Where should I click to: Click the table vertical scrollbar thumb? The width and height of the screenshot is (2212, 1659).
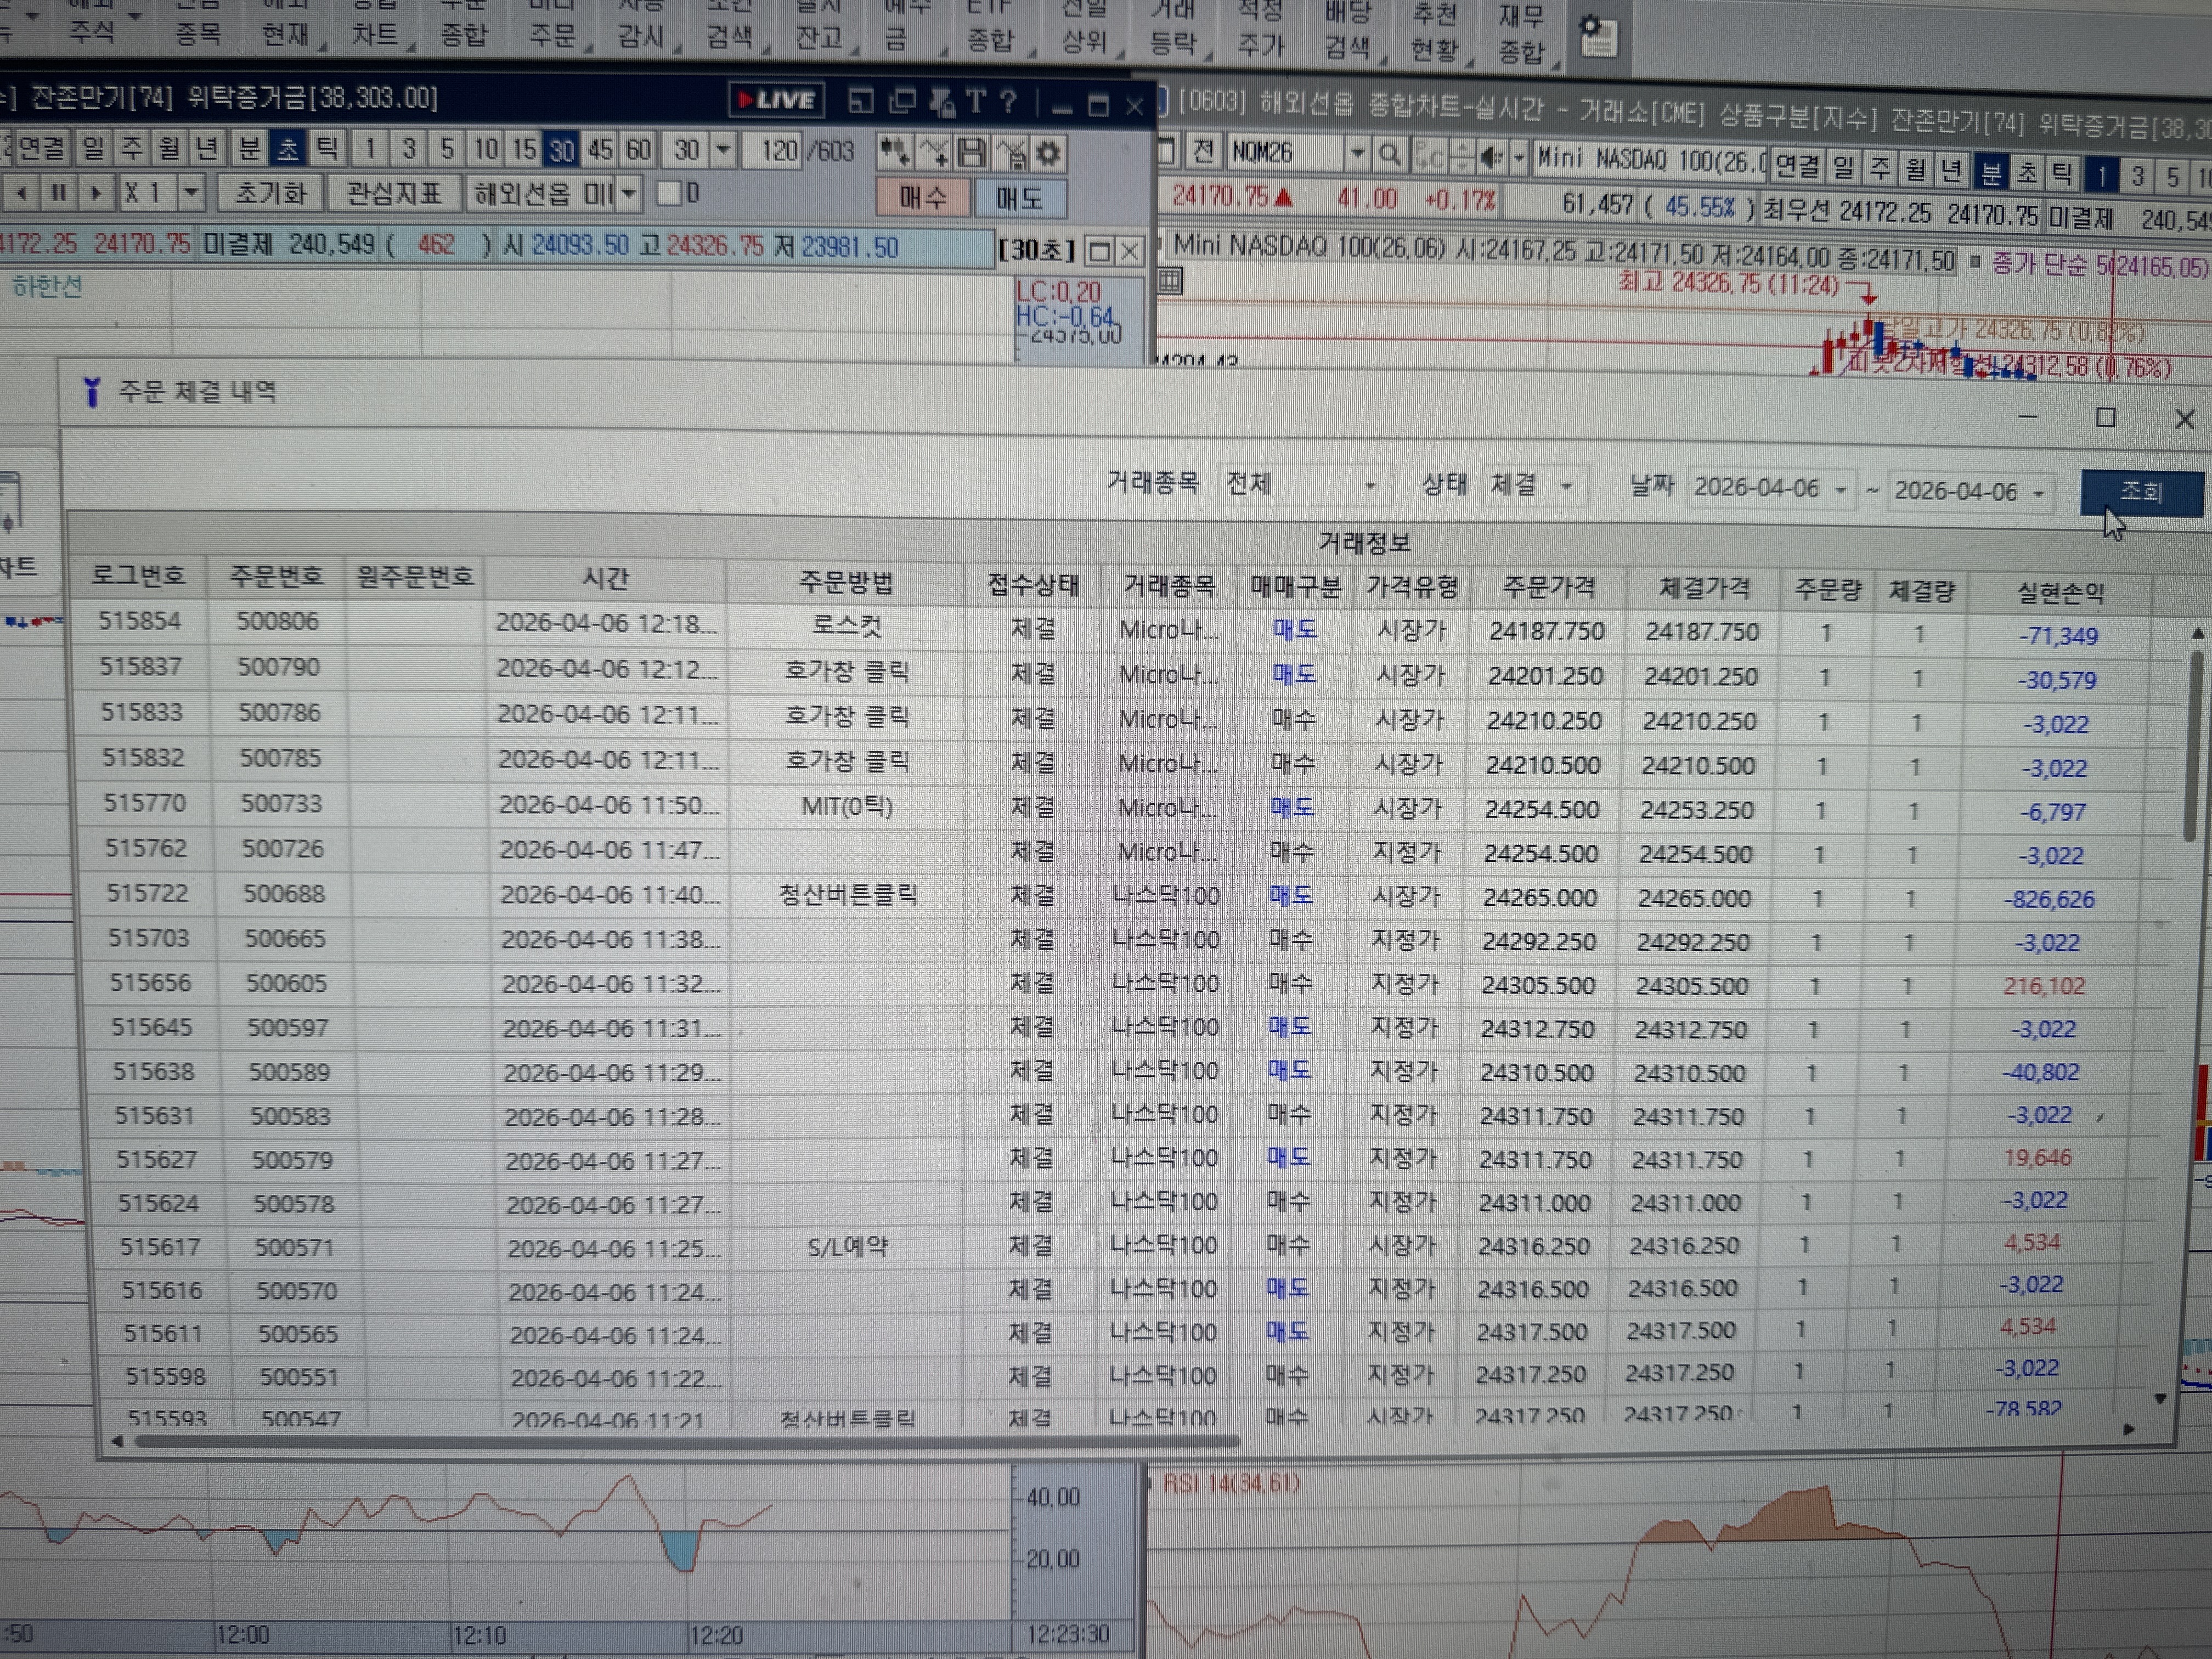coord(2195,746)
